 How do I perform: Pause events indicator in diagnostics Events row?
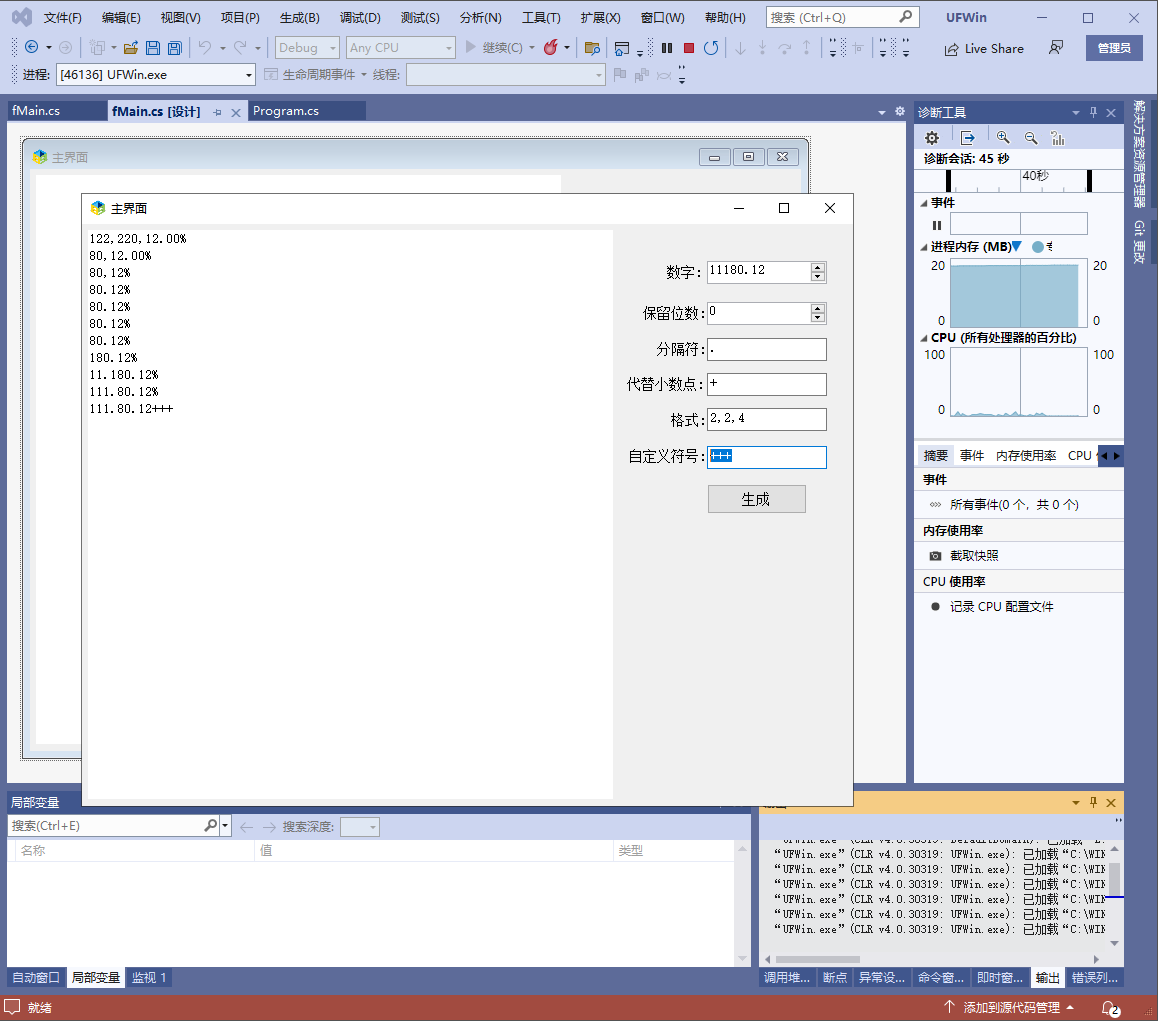[x=936, y=225]
